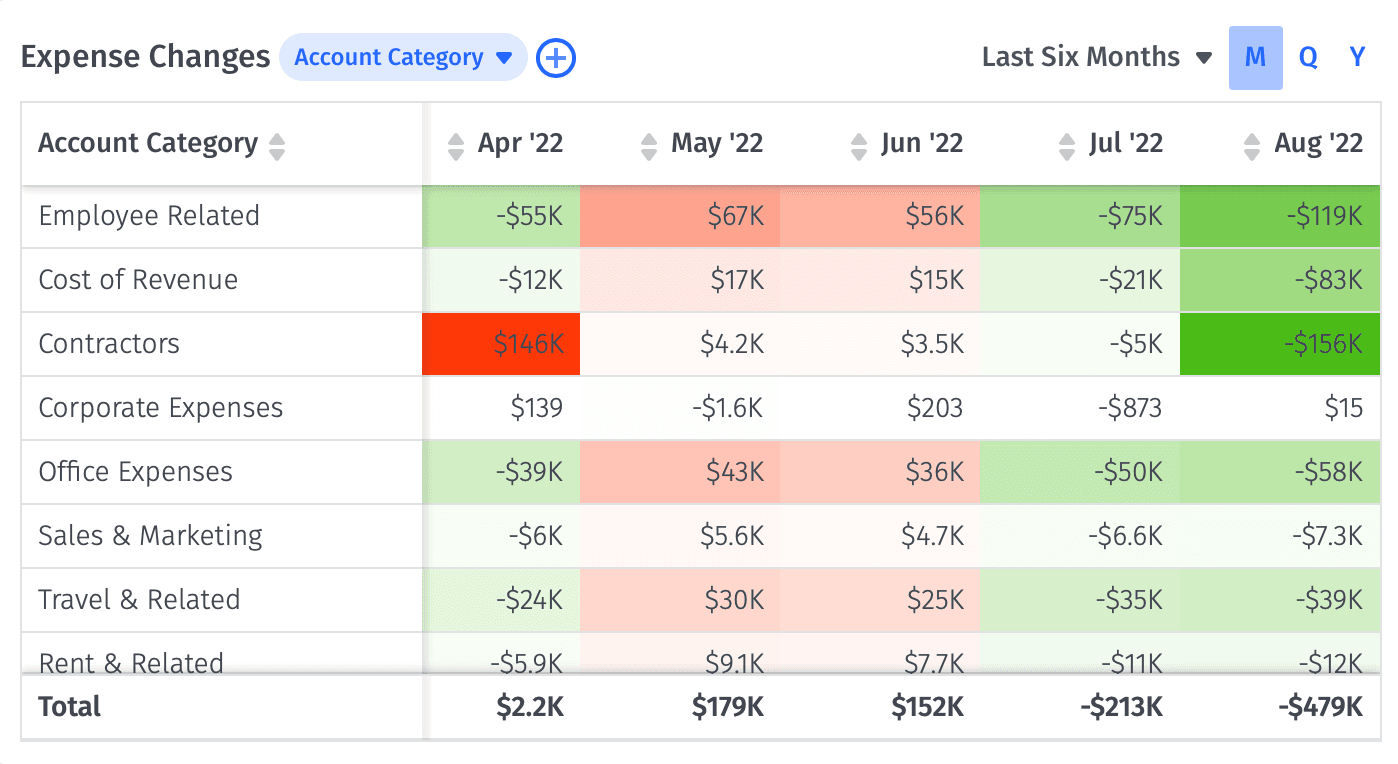
Task: Click the Expense Changes title
Action: click(x=144, y=57)
